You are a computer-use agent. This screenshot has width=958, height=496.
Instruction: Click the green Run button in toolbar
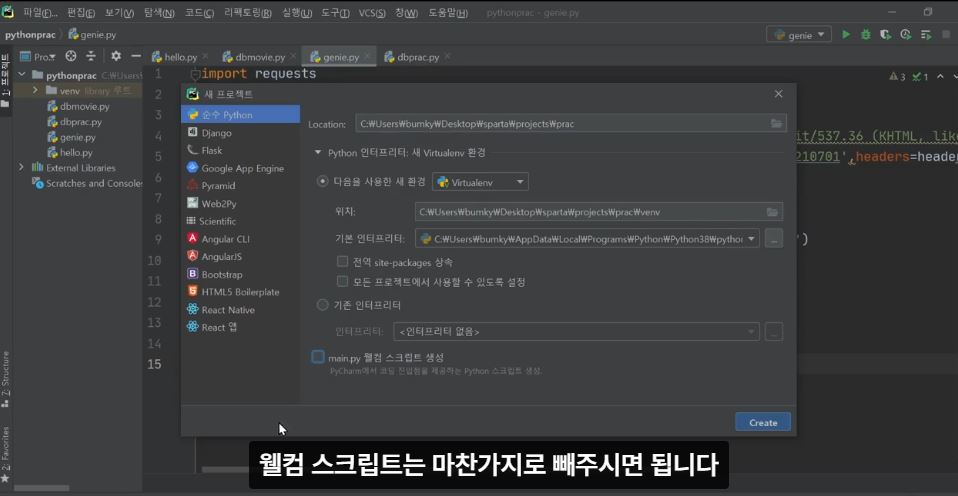click(x=846, y=35)
